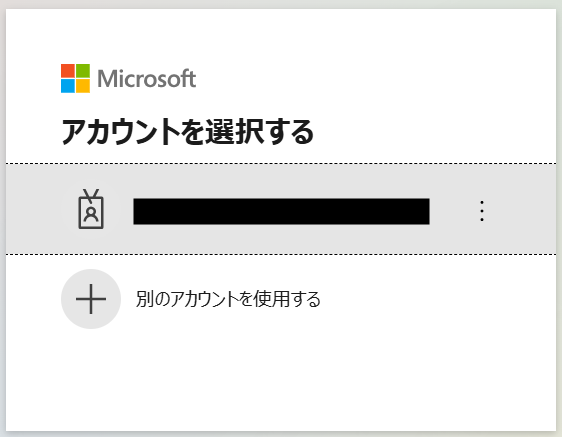Image resolution: width=562 pixels, height=437 pixels.
Task: Click the plus icon to add account
Action: [x=91, y=299]
